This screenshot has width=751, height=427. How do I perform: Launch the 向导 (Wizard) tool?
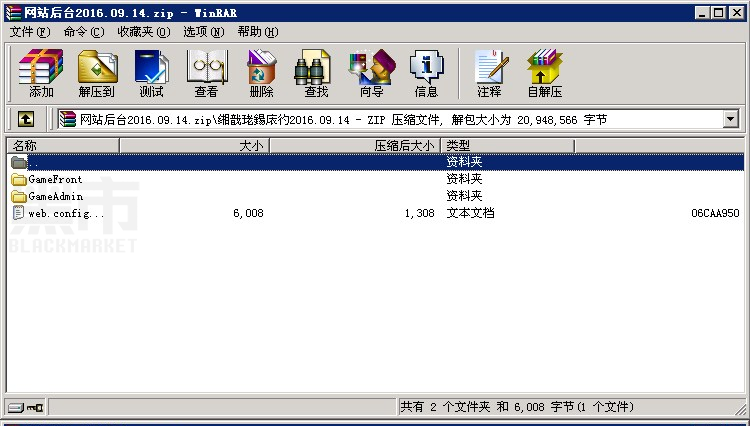point(372,73)
